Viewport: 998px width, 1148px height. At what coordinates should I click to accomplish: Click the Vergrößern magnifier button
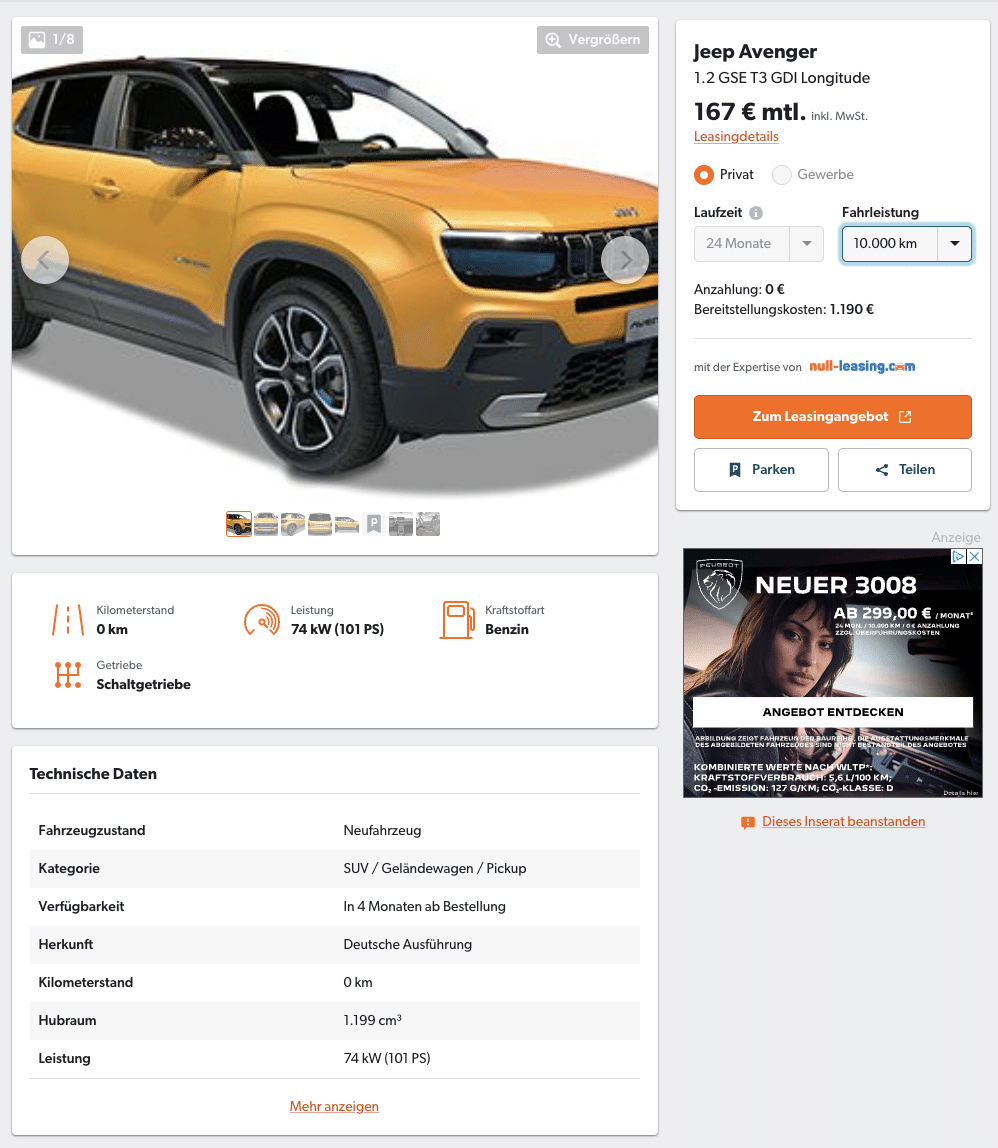pyautogui.click(x=592, y=40)
